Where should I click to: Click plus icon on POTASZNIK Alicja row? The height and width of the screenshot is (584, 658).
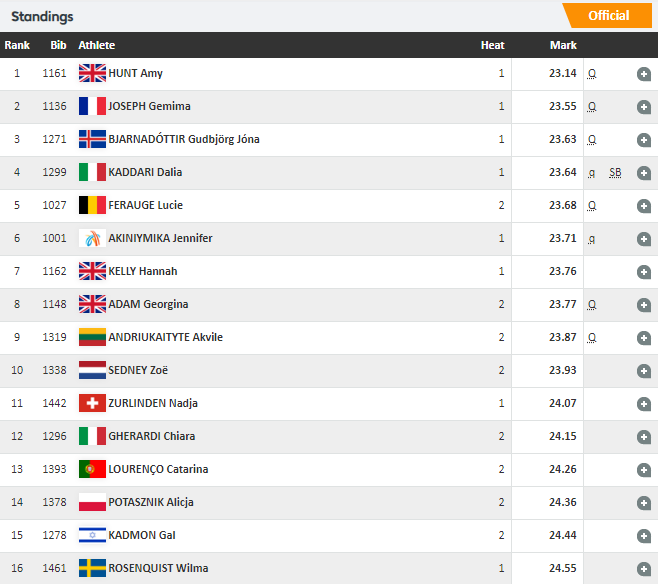(643, 503)
